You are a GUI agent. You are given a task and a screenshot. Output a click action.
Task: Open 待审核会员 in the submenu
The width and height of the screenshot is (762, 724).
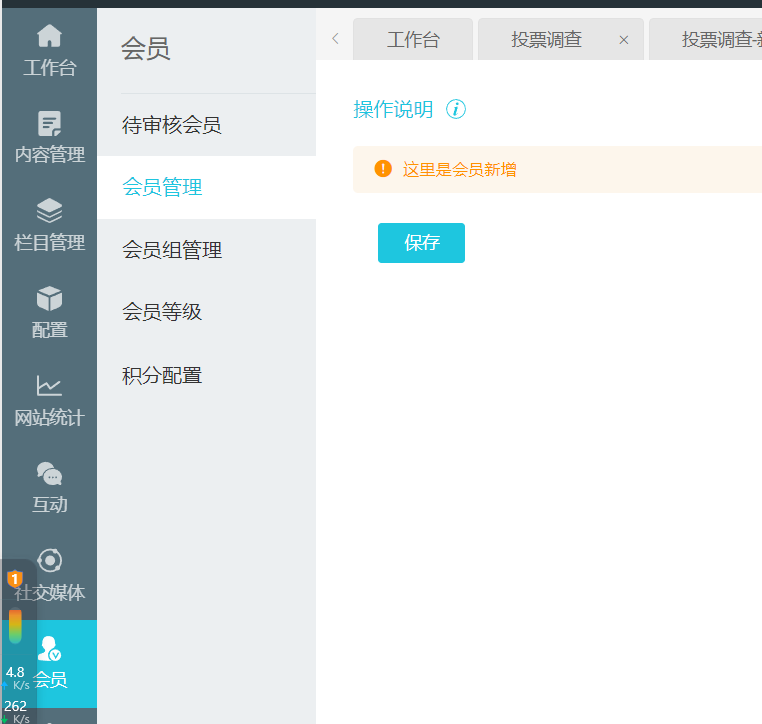172,125
